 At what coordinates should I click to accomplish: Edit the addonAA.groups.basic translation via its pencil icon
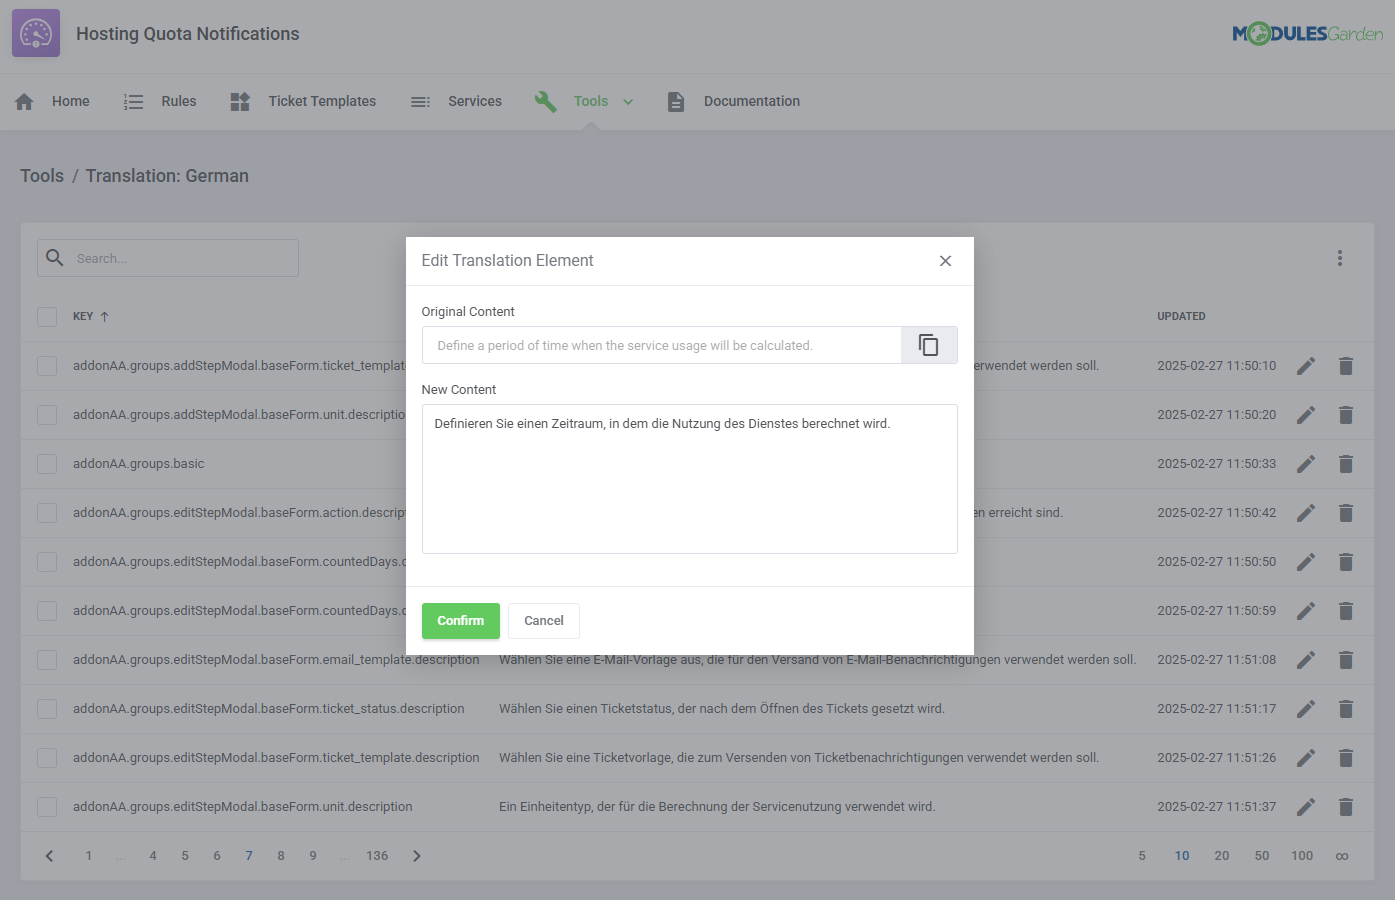point(1306,463)
